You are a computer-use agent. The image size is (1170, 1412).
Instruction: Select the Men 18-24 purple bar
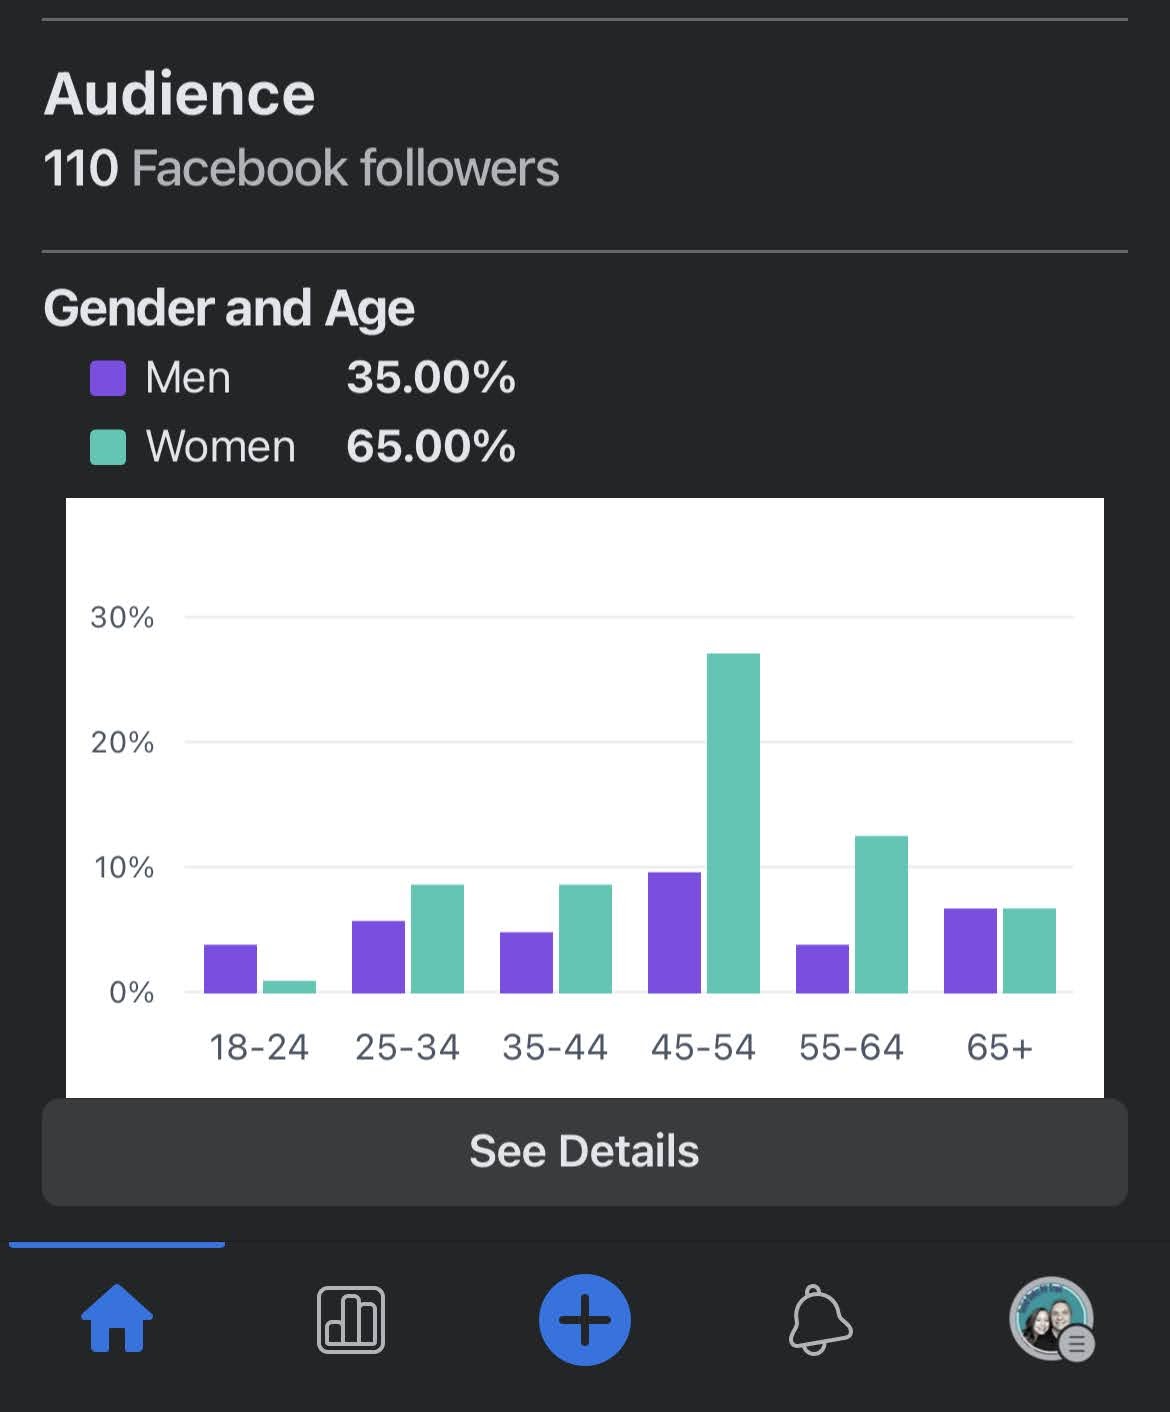(230, 968)
